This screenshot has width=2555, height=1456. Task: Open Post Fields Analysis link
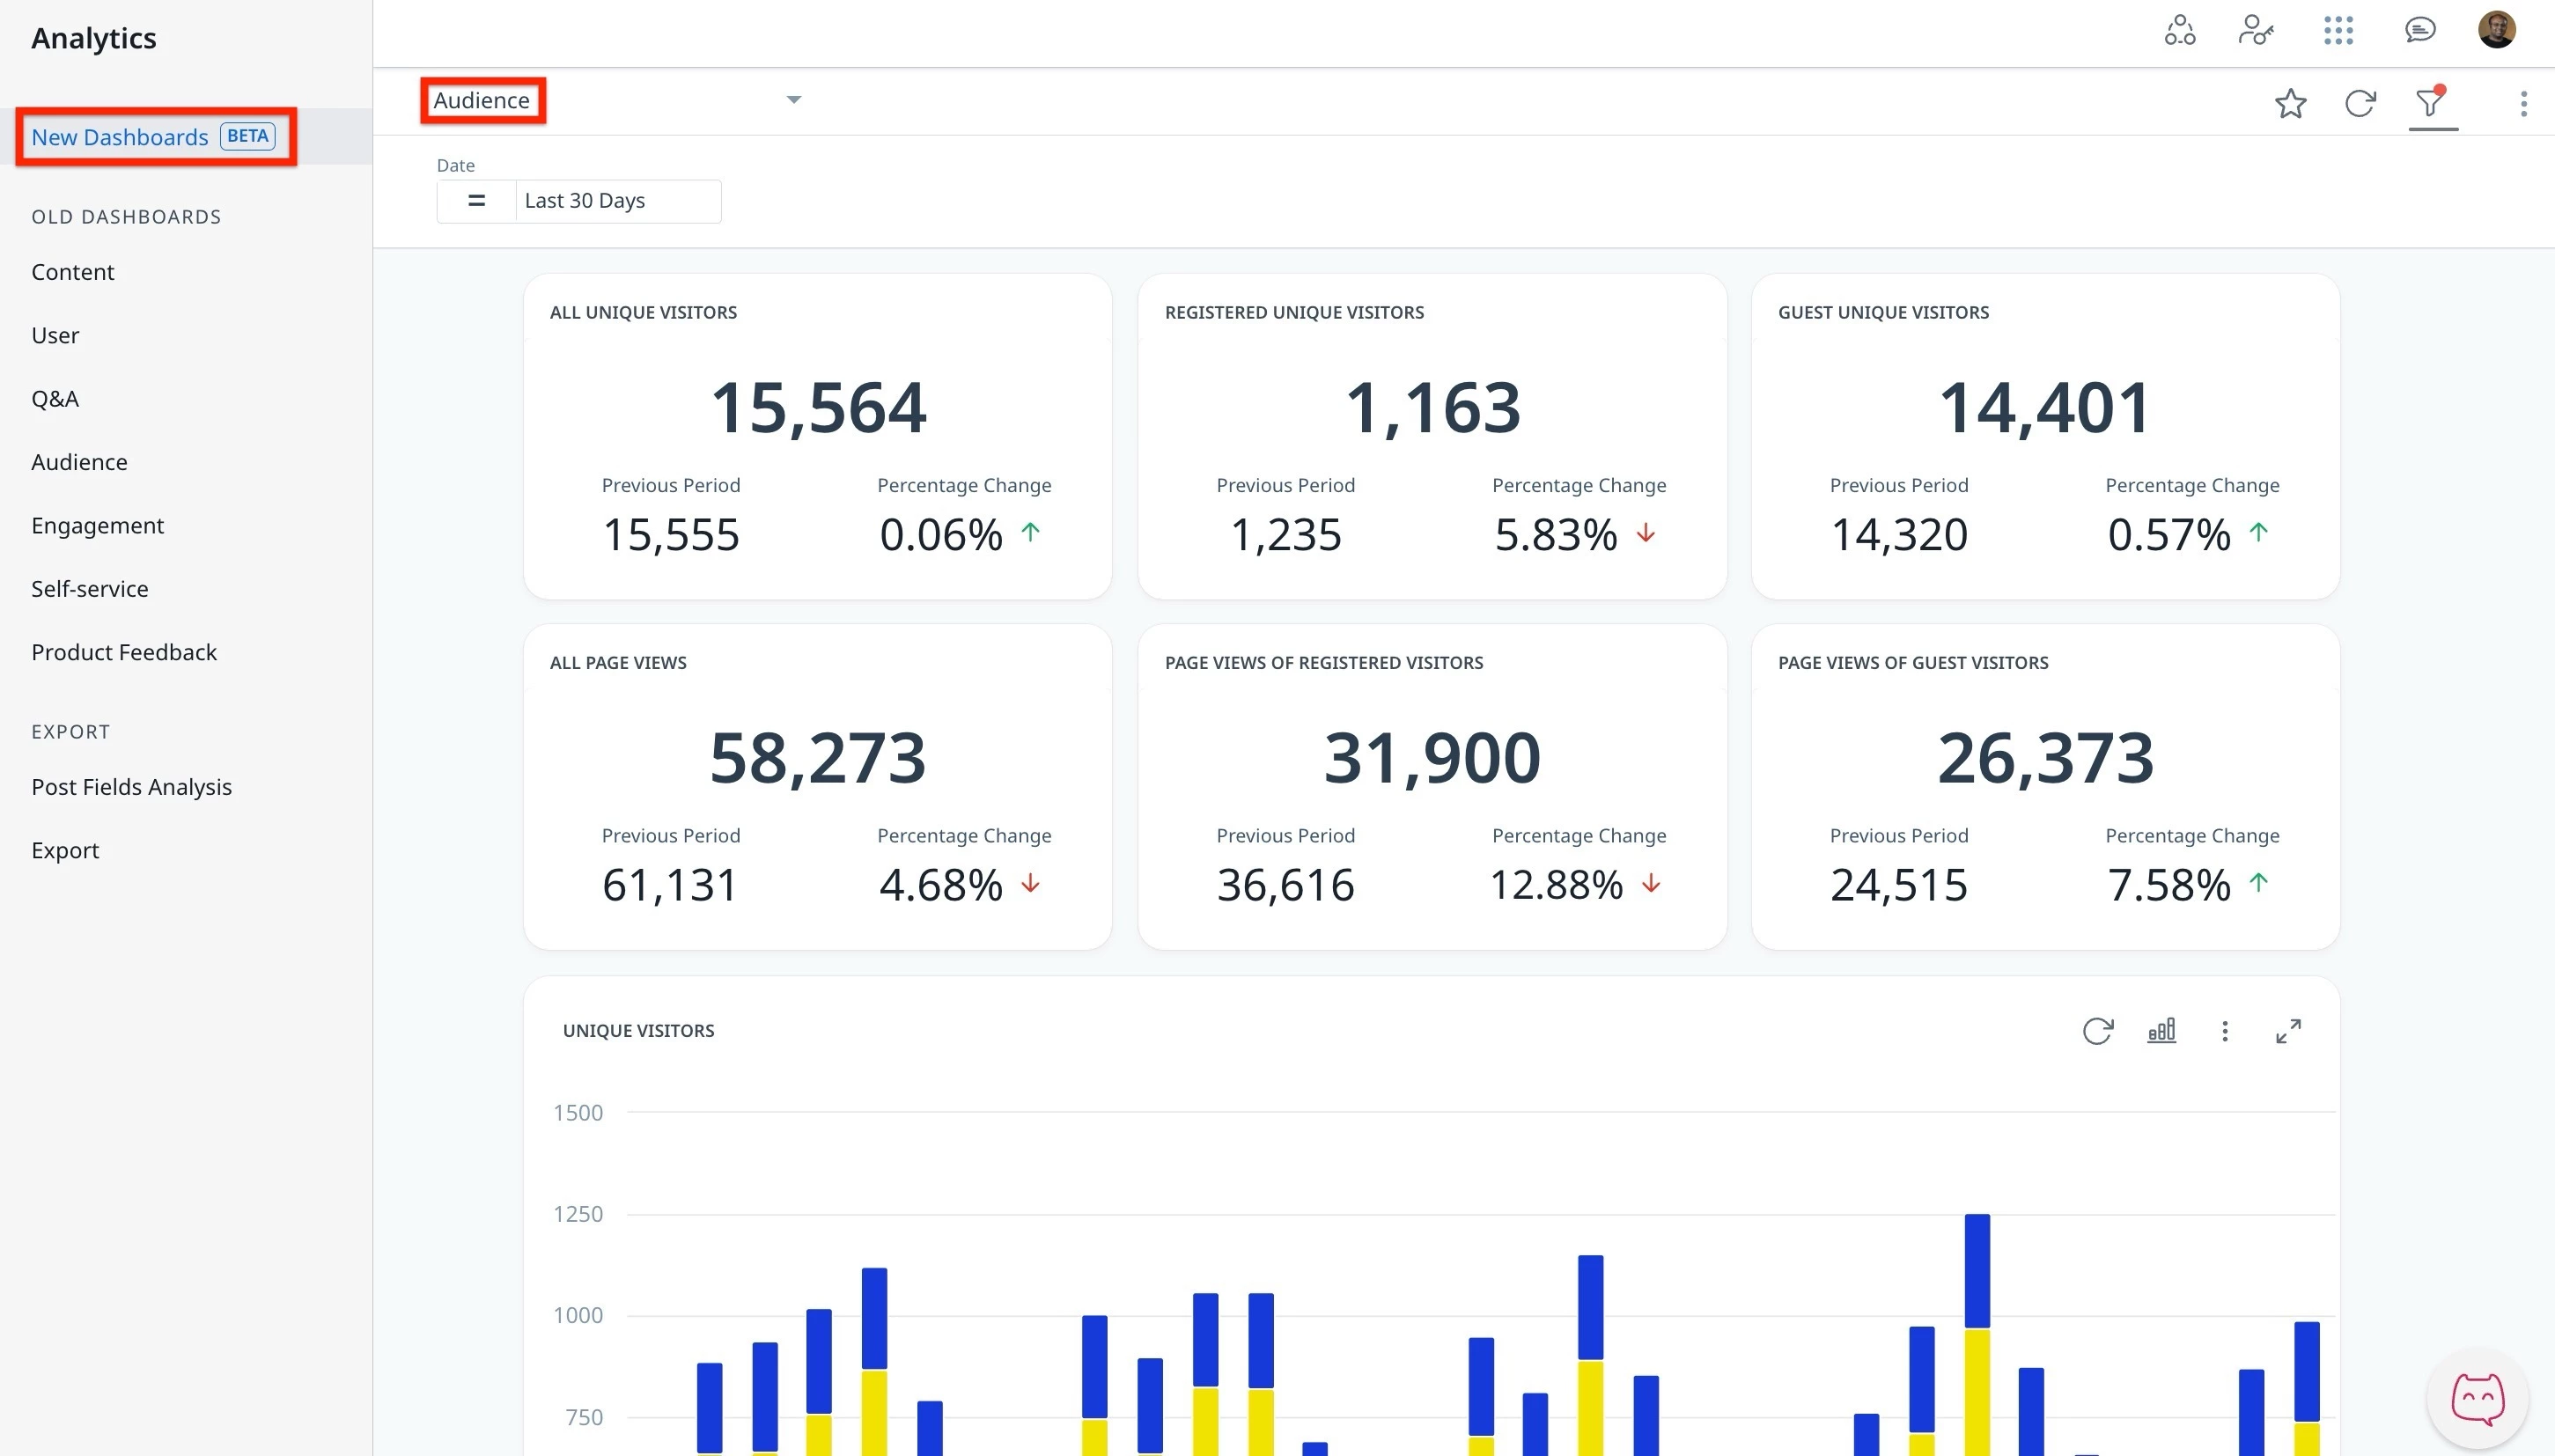coord(131,787)
